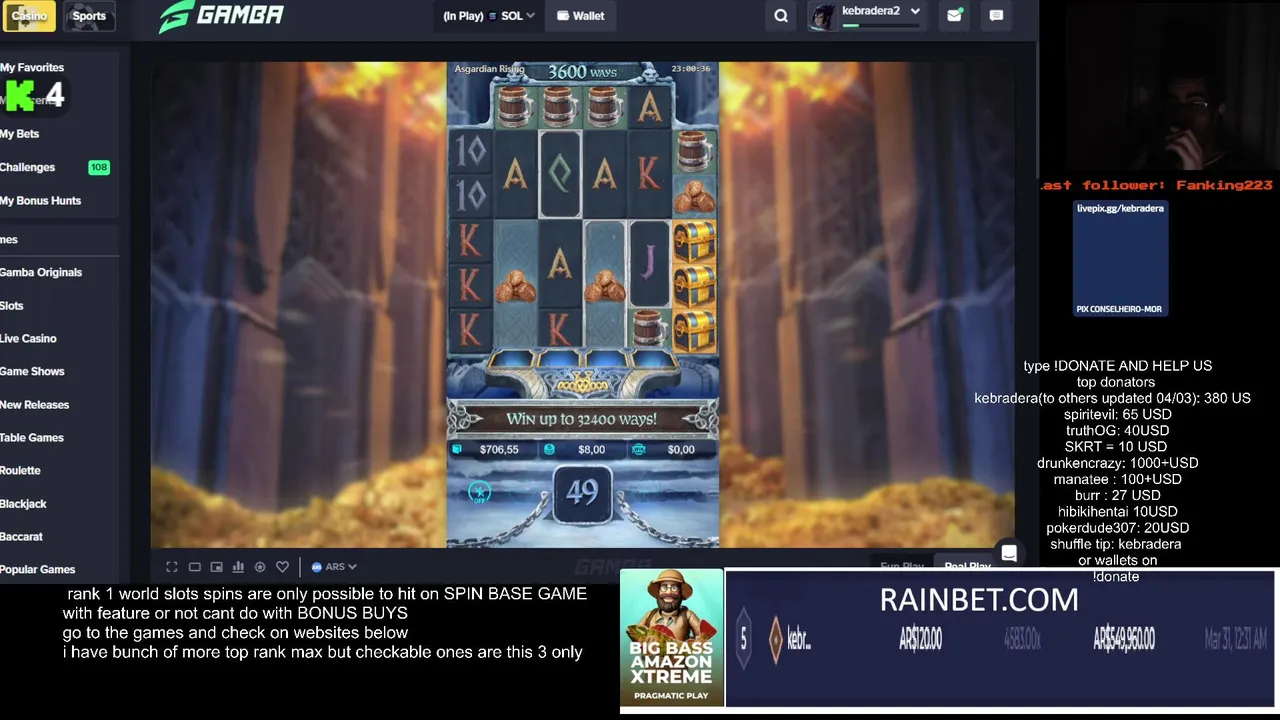The image size is (1280, 720).
Task: Open My Bets in sidebar
Action: click(x=20, y=134)
